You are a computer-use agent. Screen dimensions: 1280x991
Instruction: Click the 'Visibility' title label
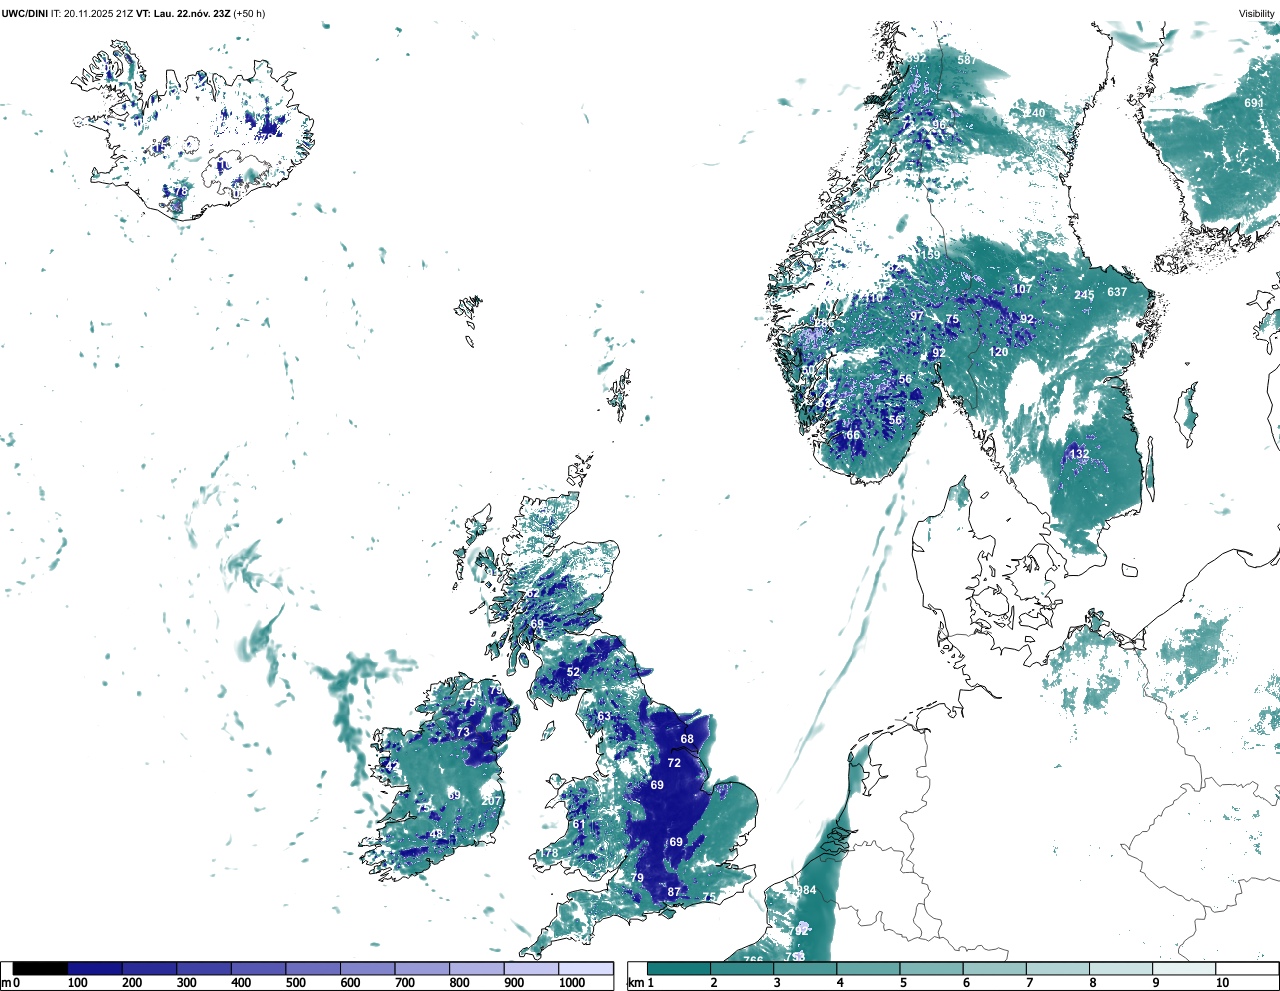pyautogui.click(x=1257, y=13)
